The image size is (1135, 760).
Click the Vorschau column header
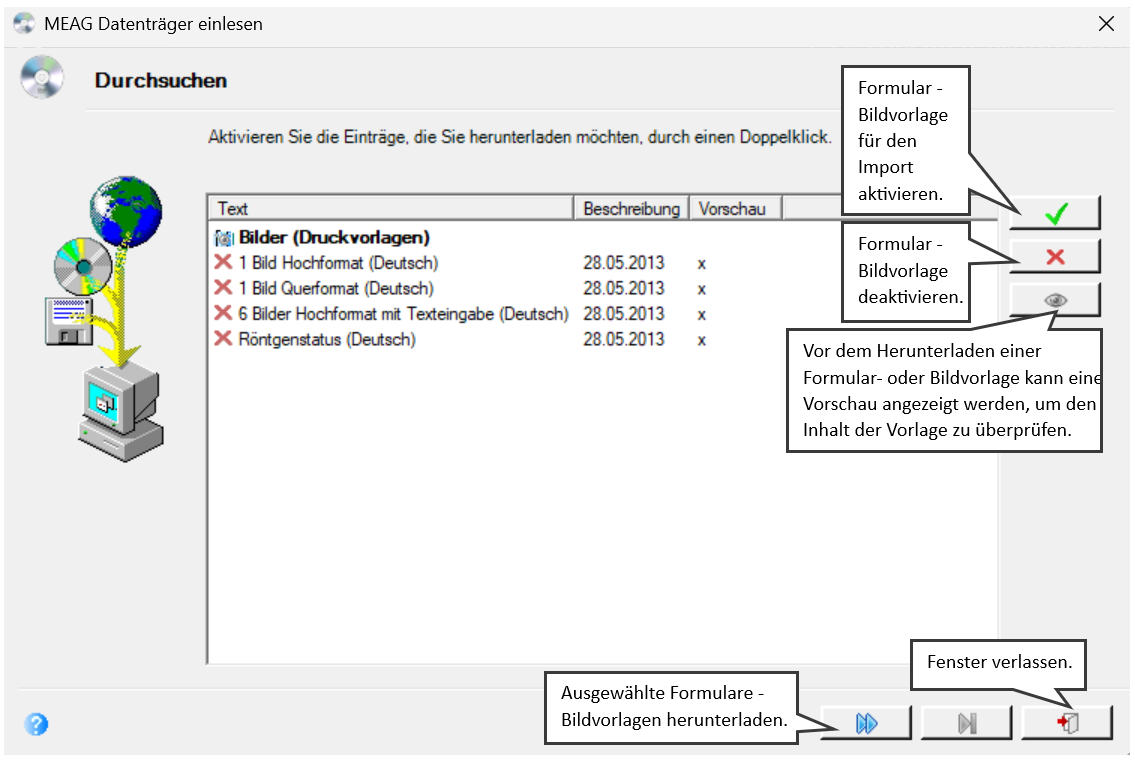(735, 208)
